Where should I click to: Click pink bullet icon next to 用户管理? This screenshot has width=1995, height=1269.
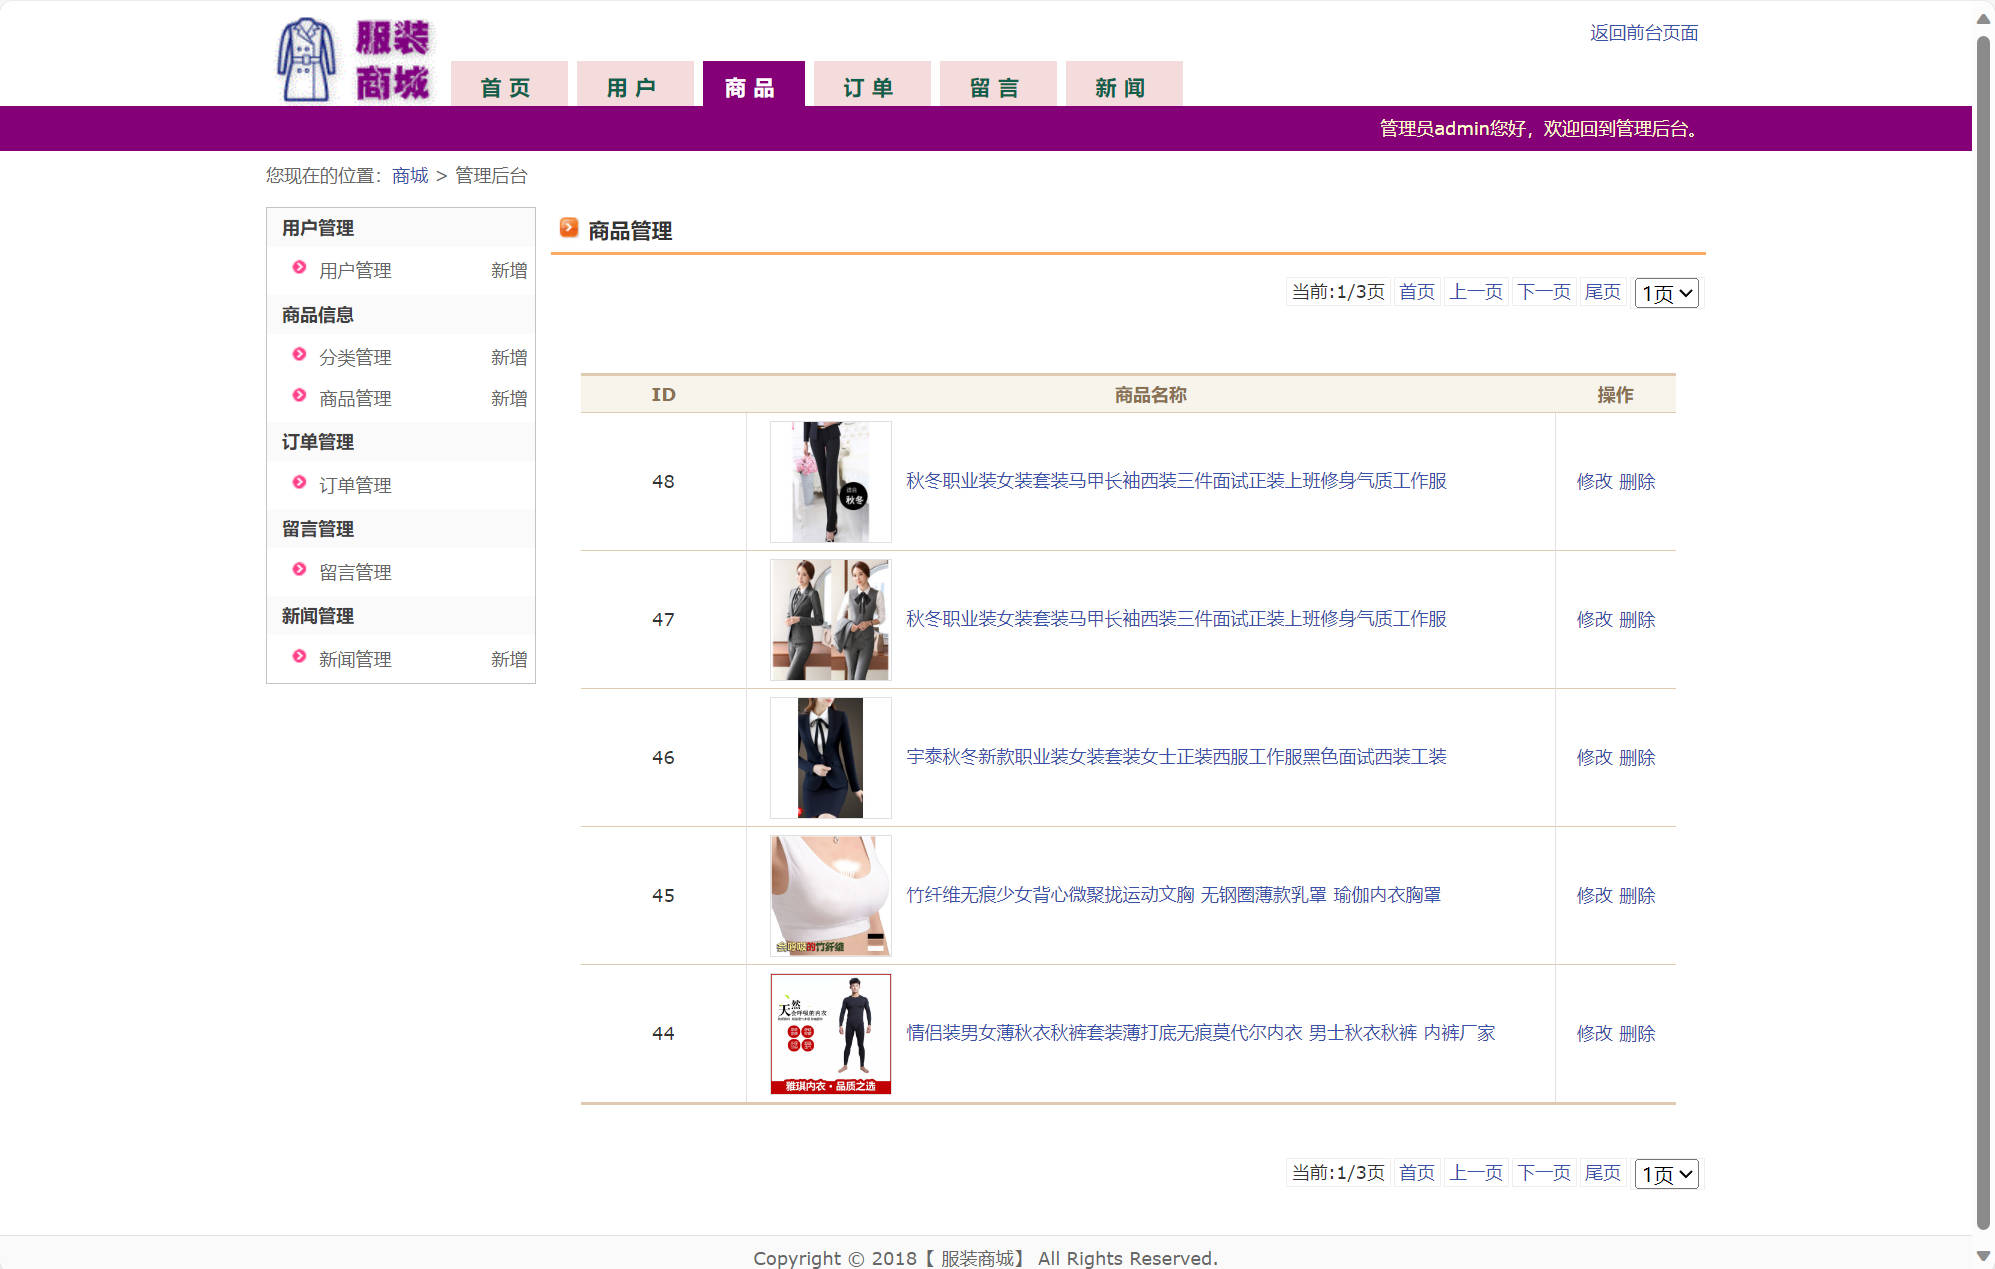[299, 268]
